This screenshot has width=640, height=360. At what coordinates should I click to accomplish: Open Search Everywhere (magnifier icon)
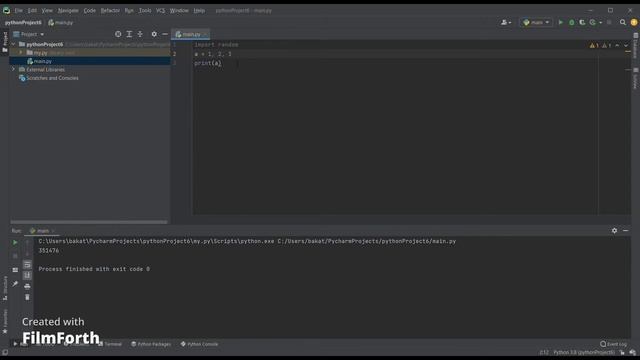click(622, 22)
